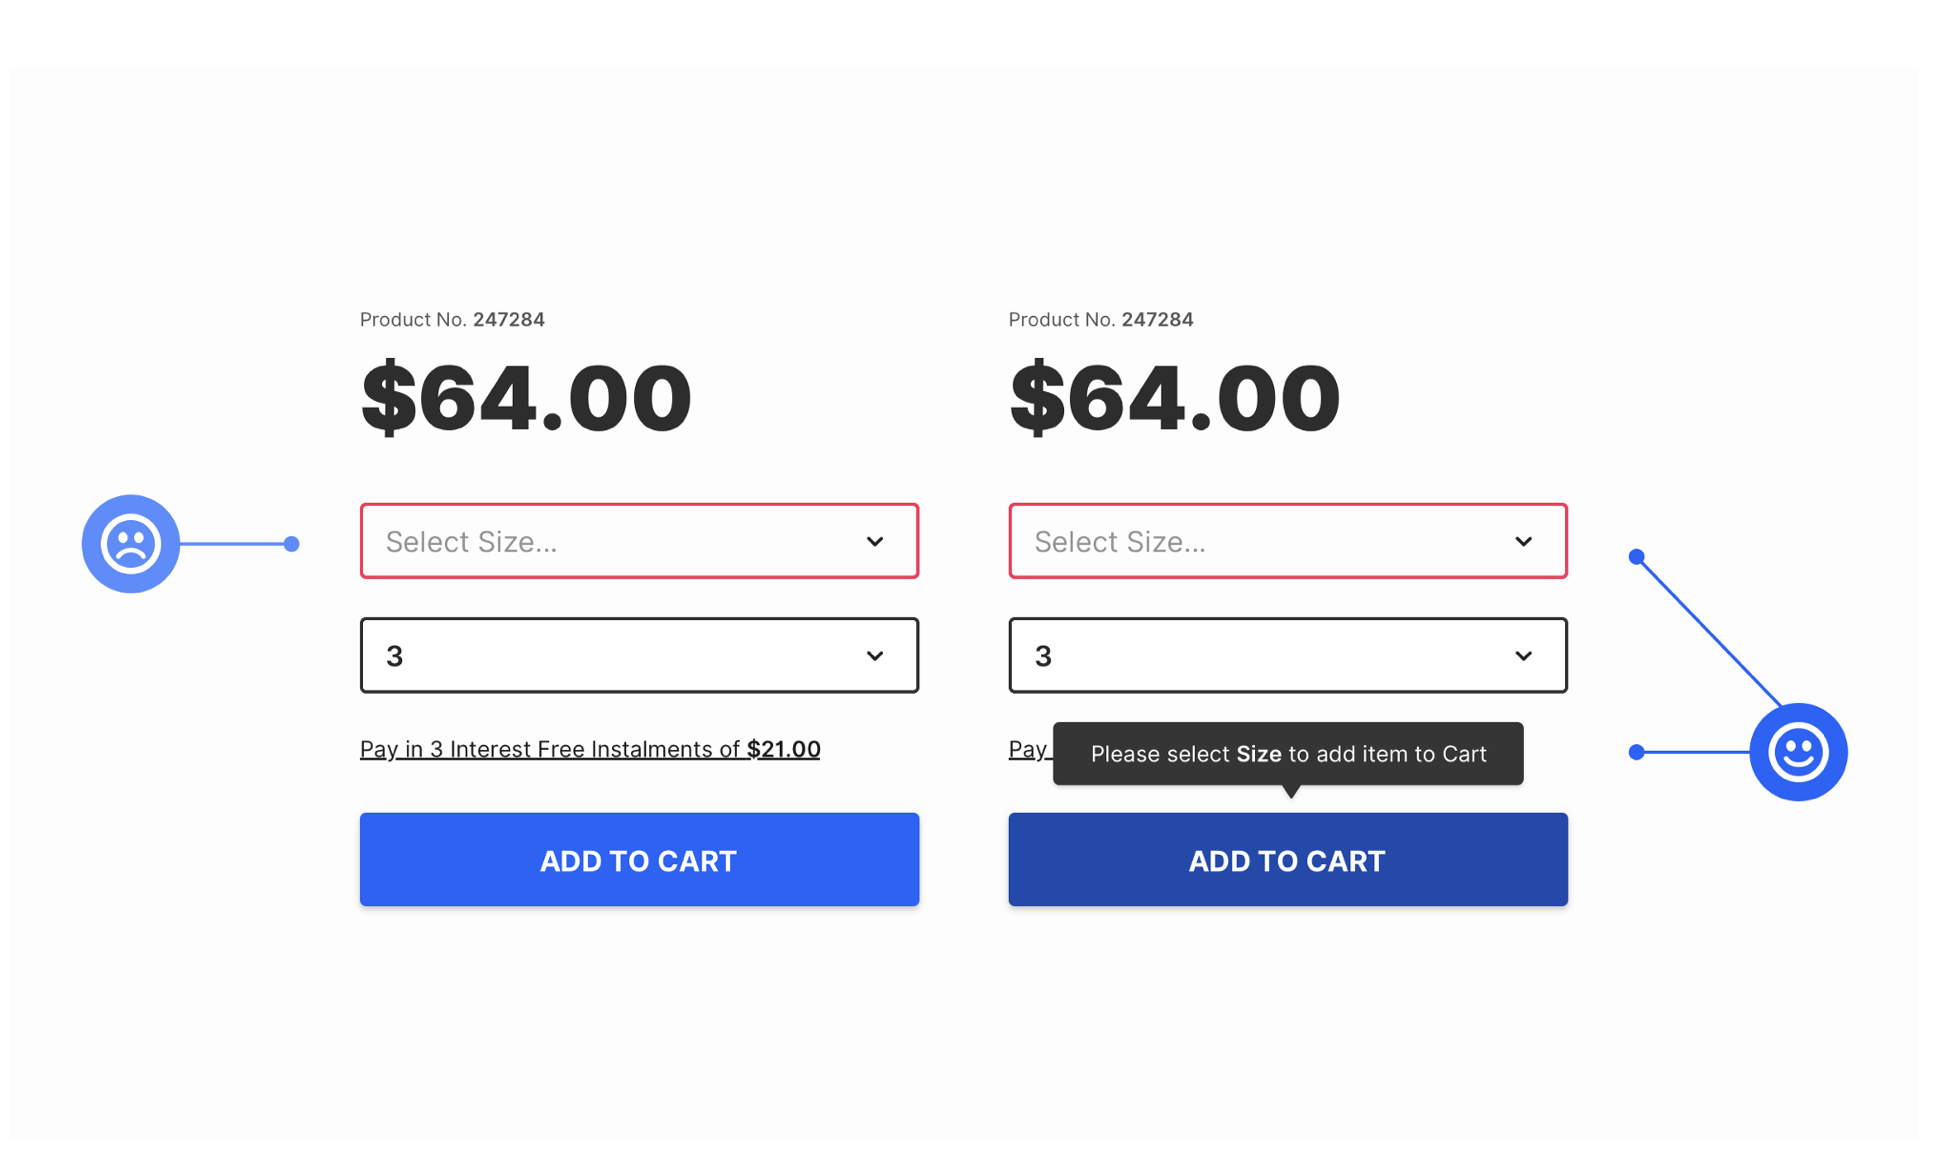Click the "Please select Size" tooltip message
The image size is (1940, 1156).
1288,754
